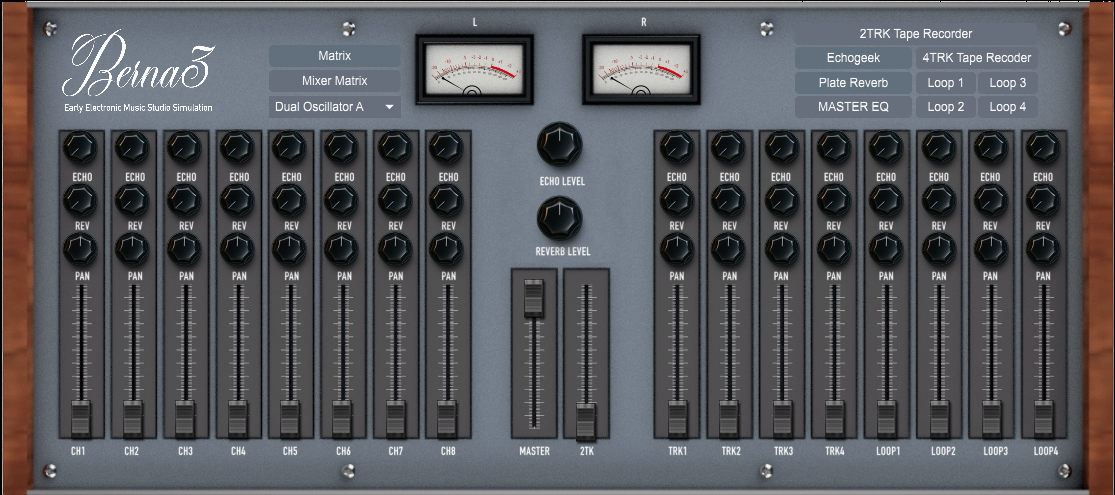Click the LOOP1 ECHO knob

[x=886, y=148]
